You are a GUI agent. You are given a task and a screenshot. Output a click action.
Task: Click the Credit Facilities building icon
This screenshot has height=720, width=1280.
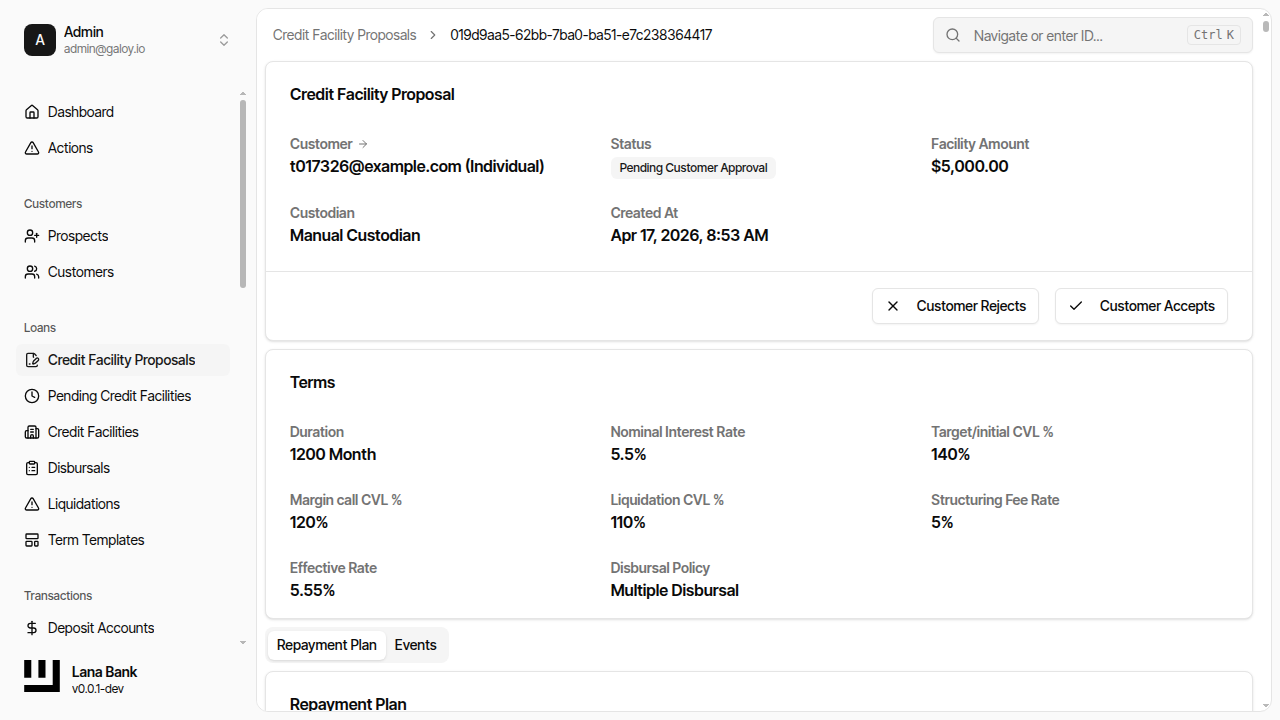pos(32,432)
